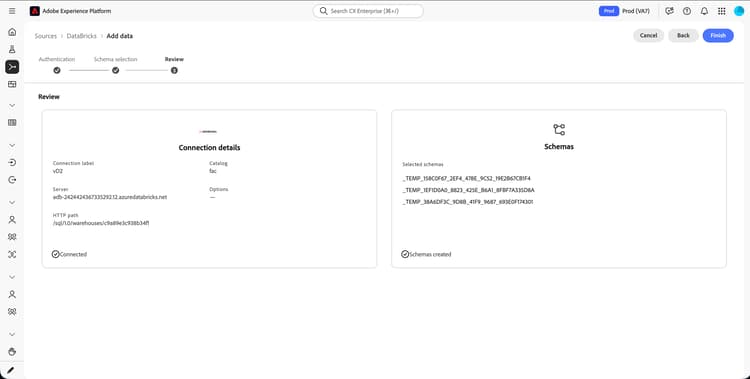Click the pencil edit icon in the sidebar
Image resolution: width=750 pixels, height=379 pixels.
click(x=11, y=370)
